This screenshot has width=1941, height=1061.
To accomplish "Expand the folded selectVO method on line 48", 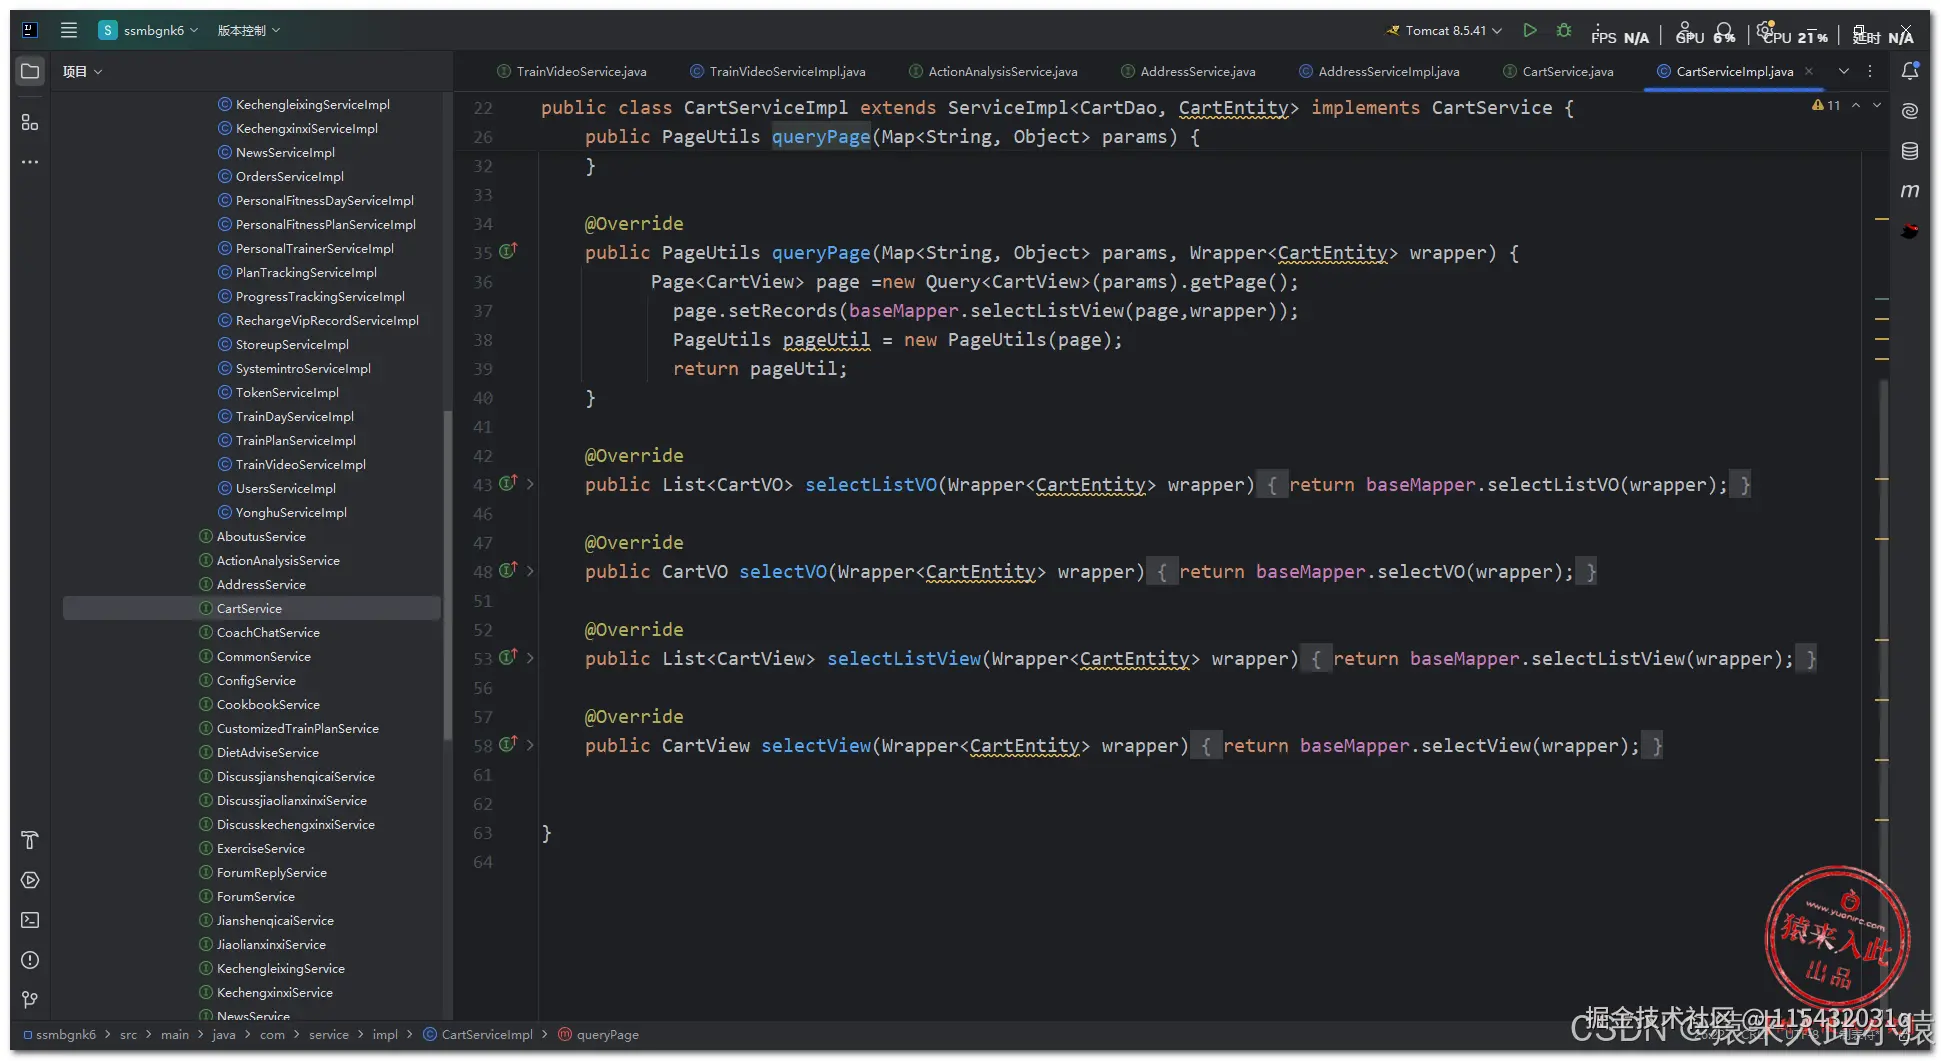I will pyautogui.click(x=530, y=571).
